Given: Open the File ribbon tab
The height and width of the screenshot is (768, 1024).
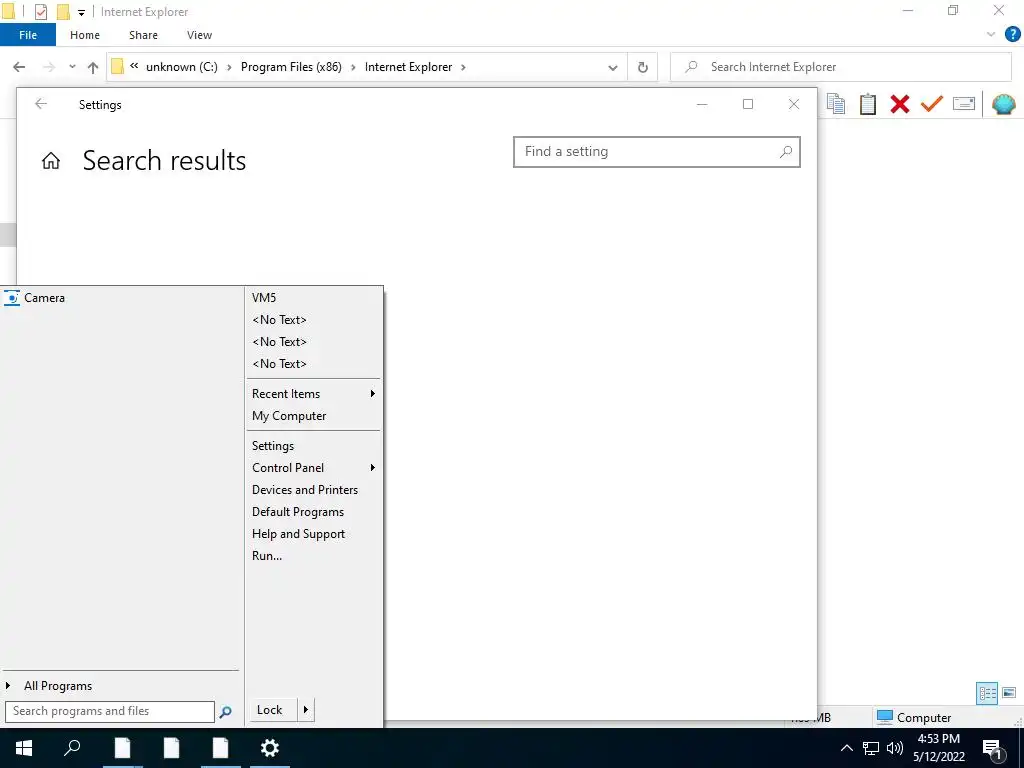Looking at the screenshot, I should click(x=28, y=35).
